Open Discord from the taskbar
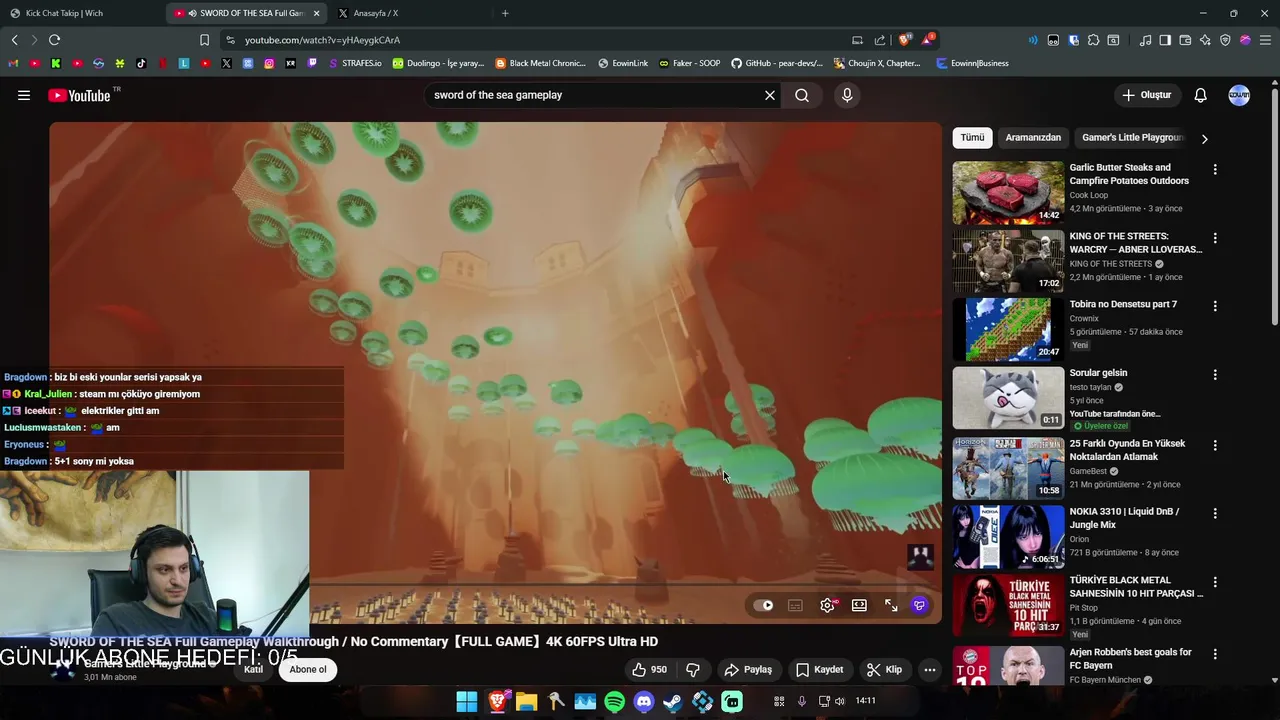 coord(644,702)
